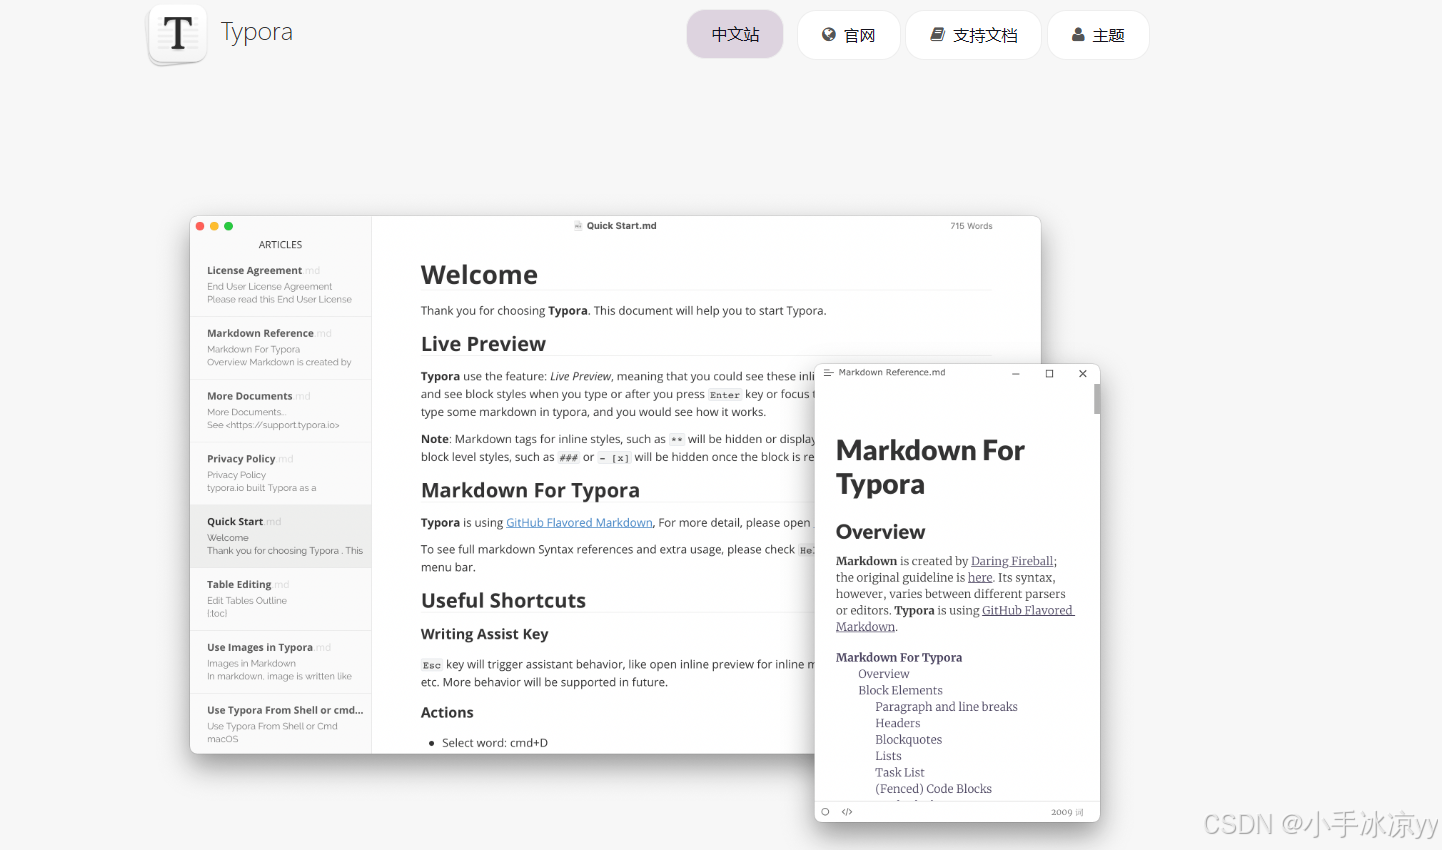This screenshot has height=850, width=1442.
Task: Open the 中文站 tab
Action: click(x=735, y=35)
